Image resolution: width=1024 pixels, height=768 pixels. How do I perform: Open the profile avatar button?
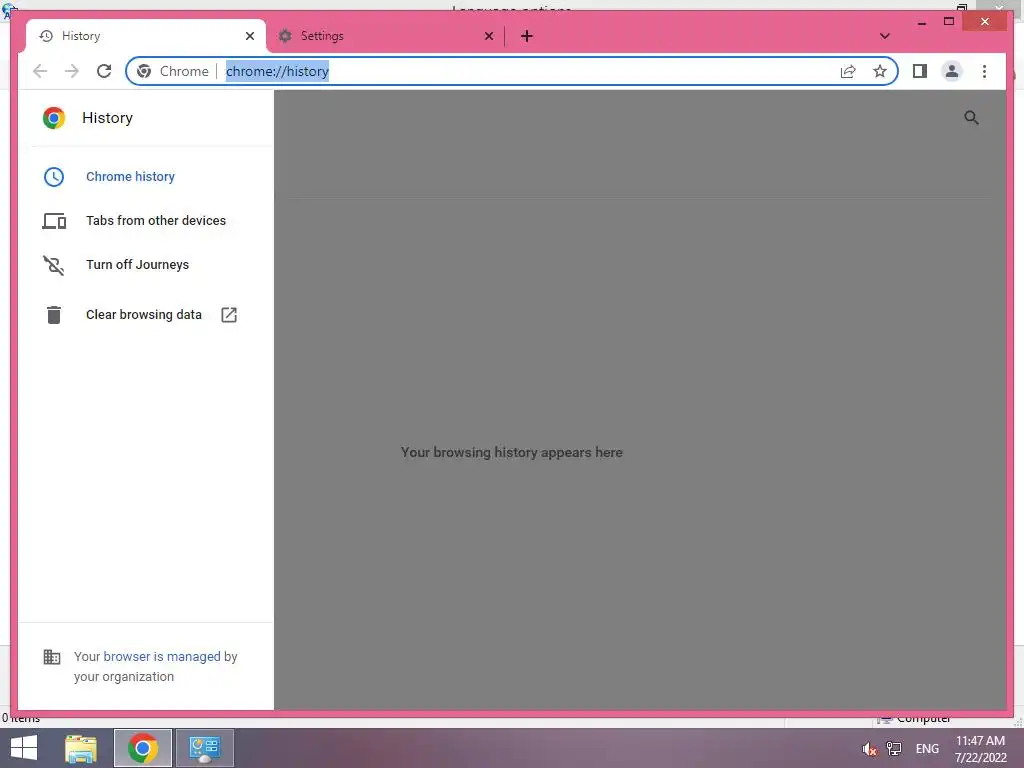pyautogui.click(x=952, y=71)
